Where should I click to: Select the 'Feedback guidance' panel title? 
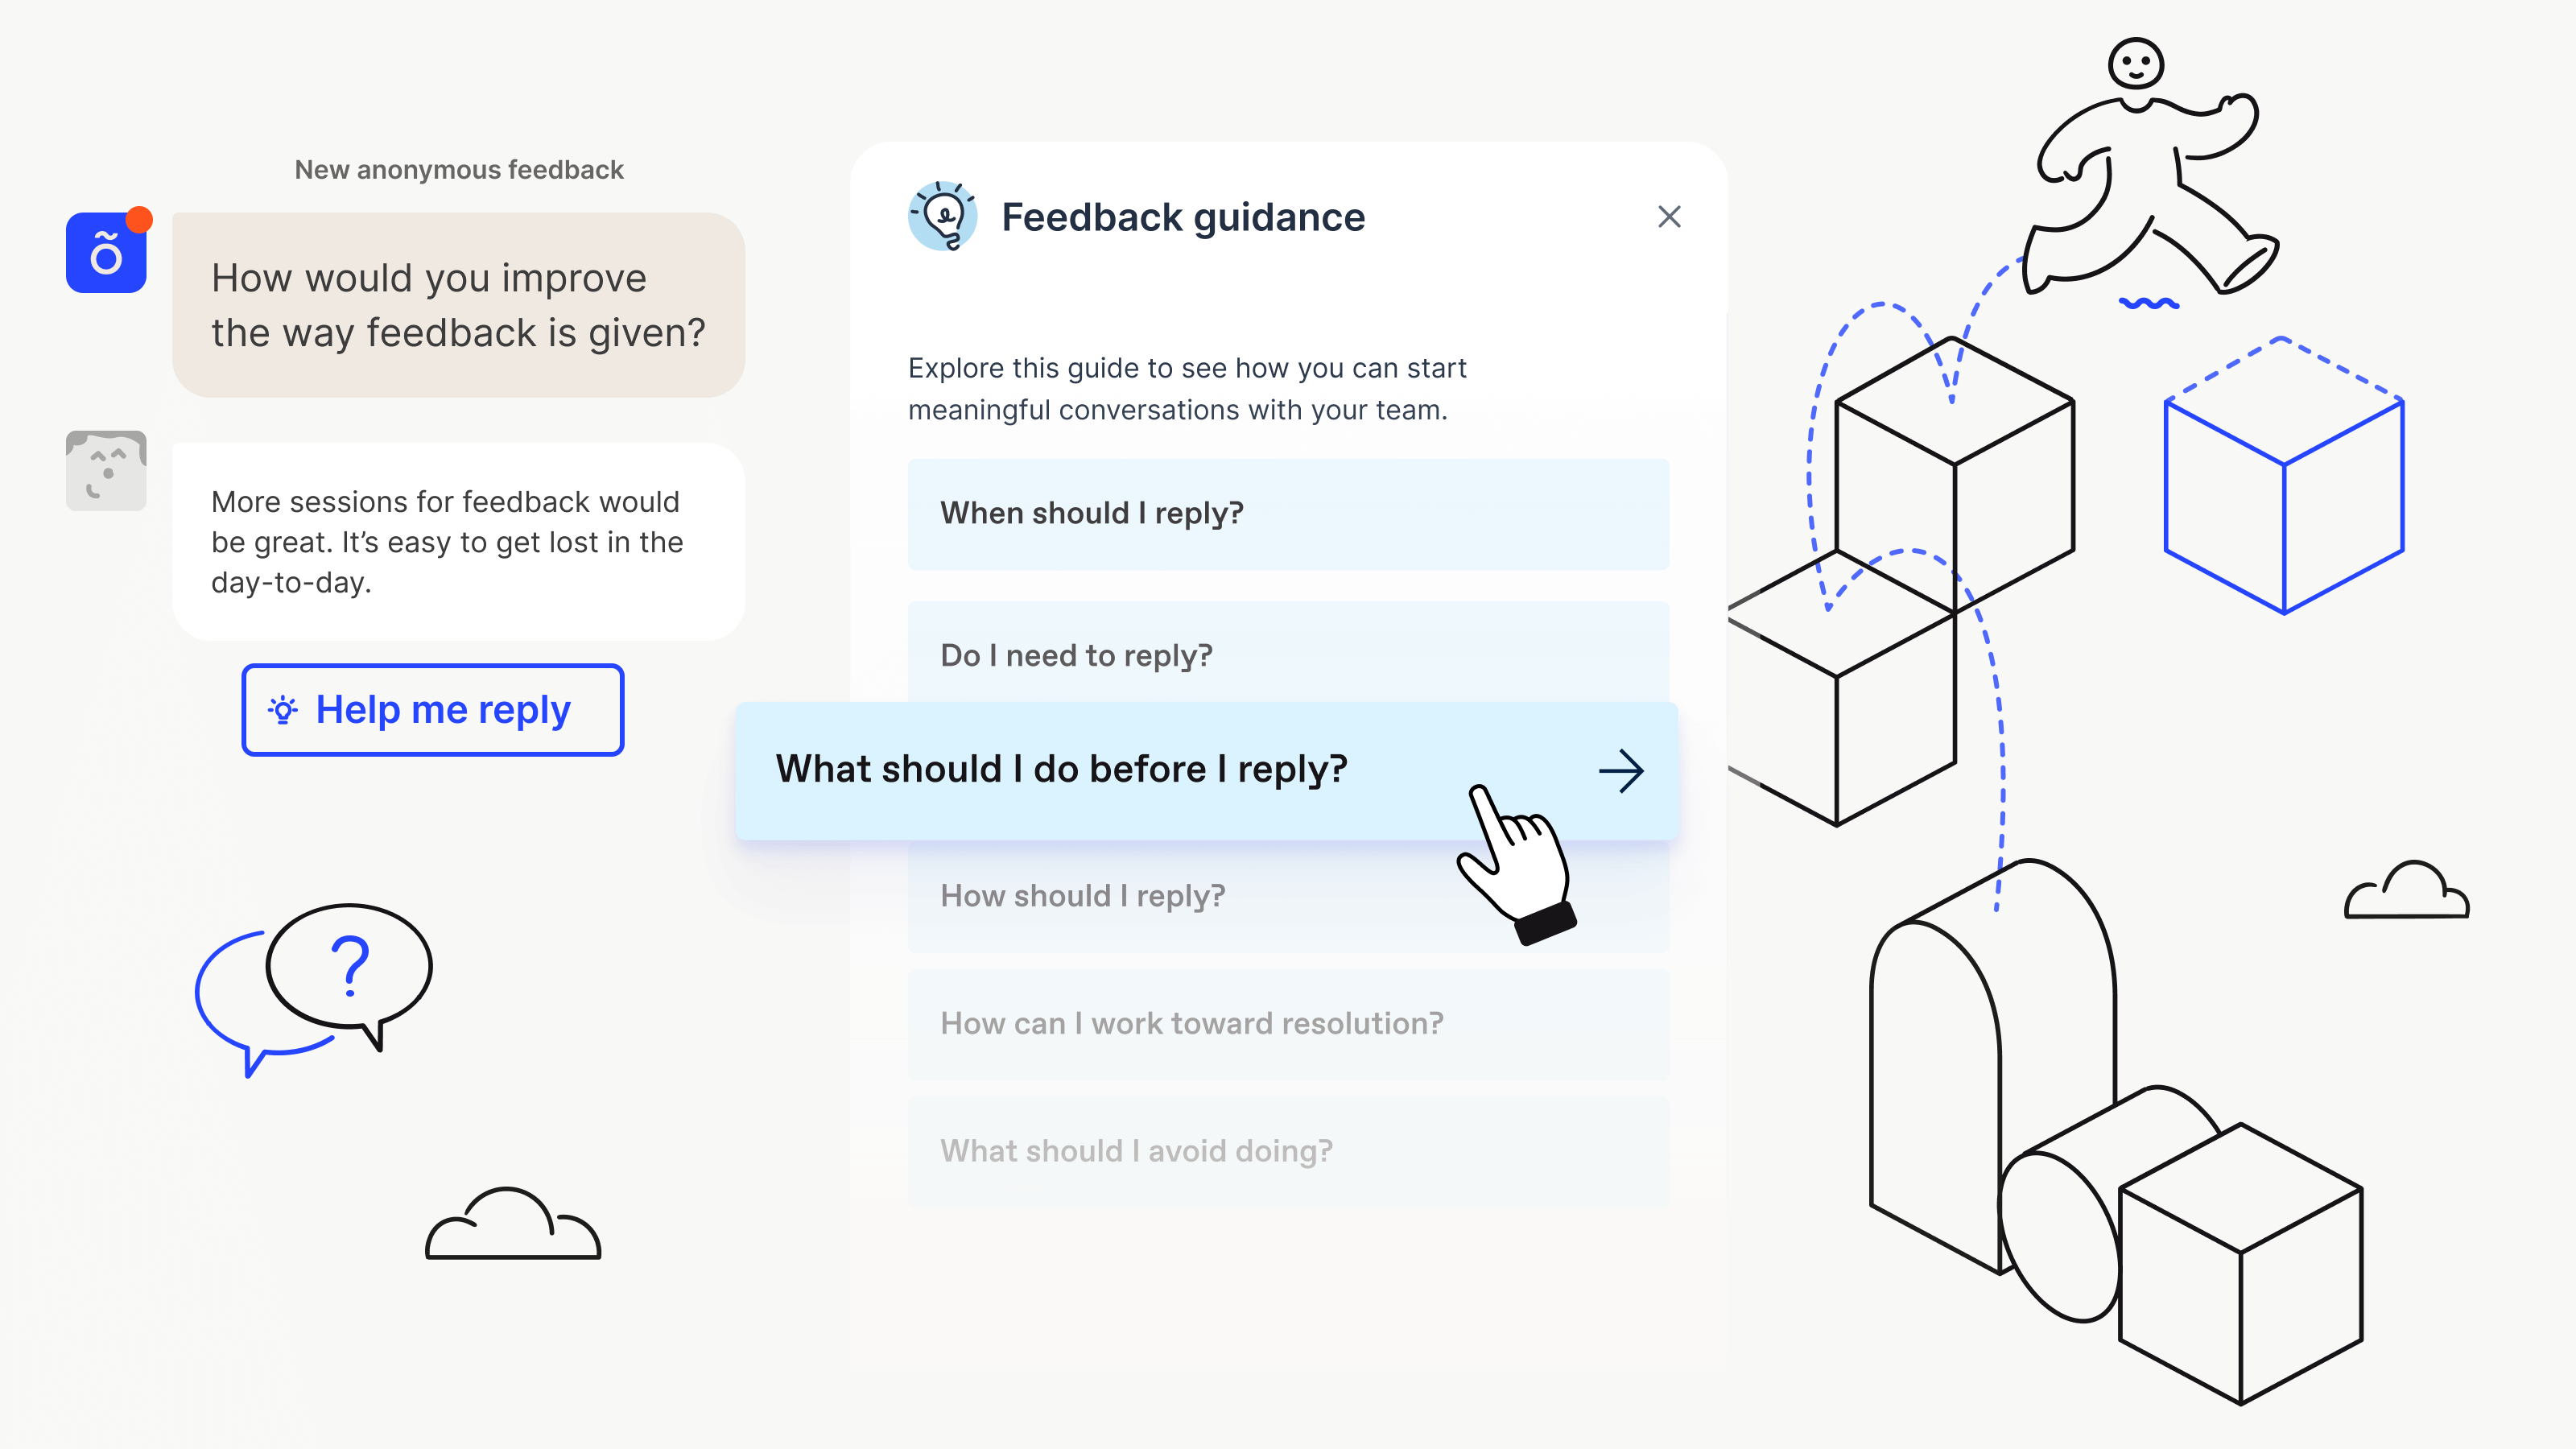pos(1183,216)
